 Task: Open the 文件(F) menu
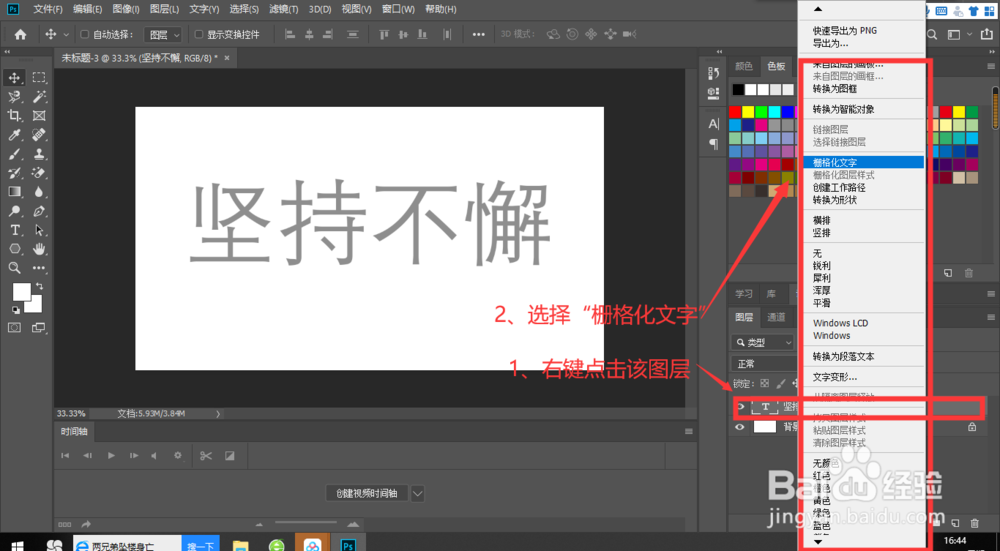click(48, 10)
